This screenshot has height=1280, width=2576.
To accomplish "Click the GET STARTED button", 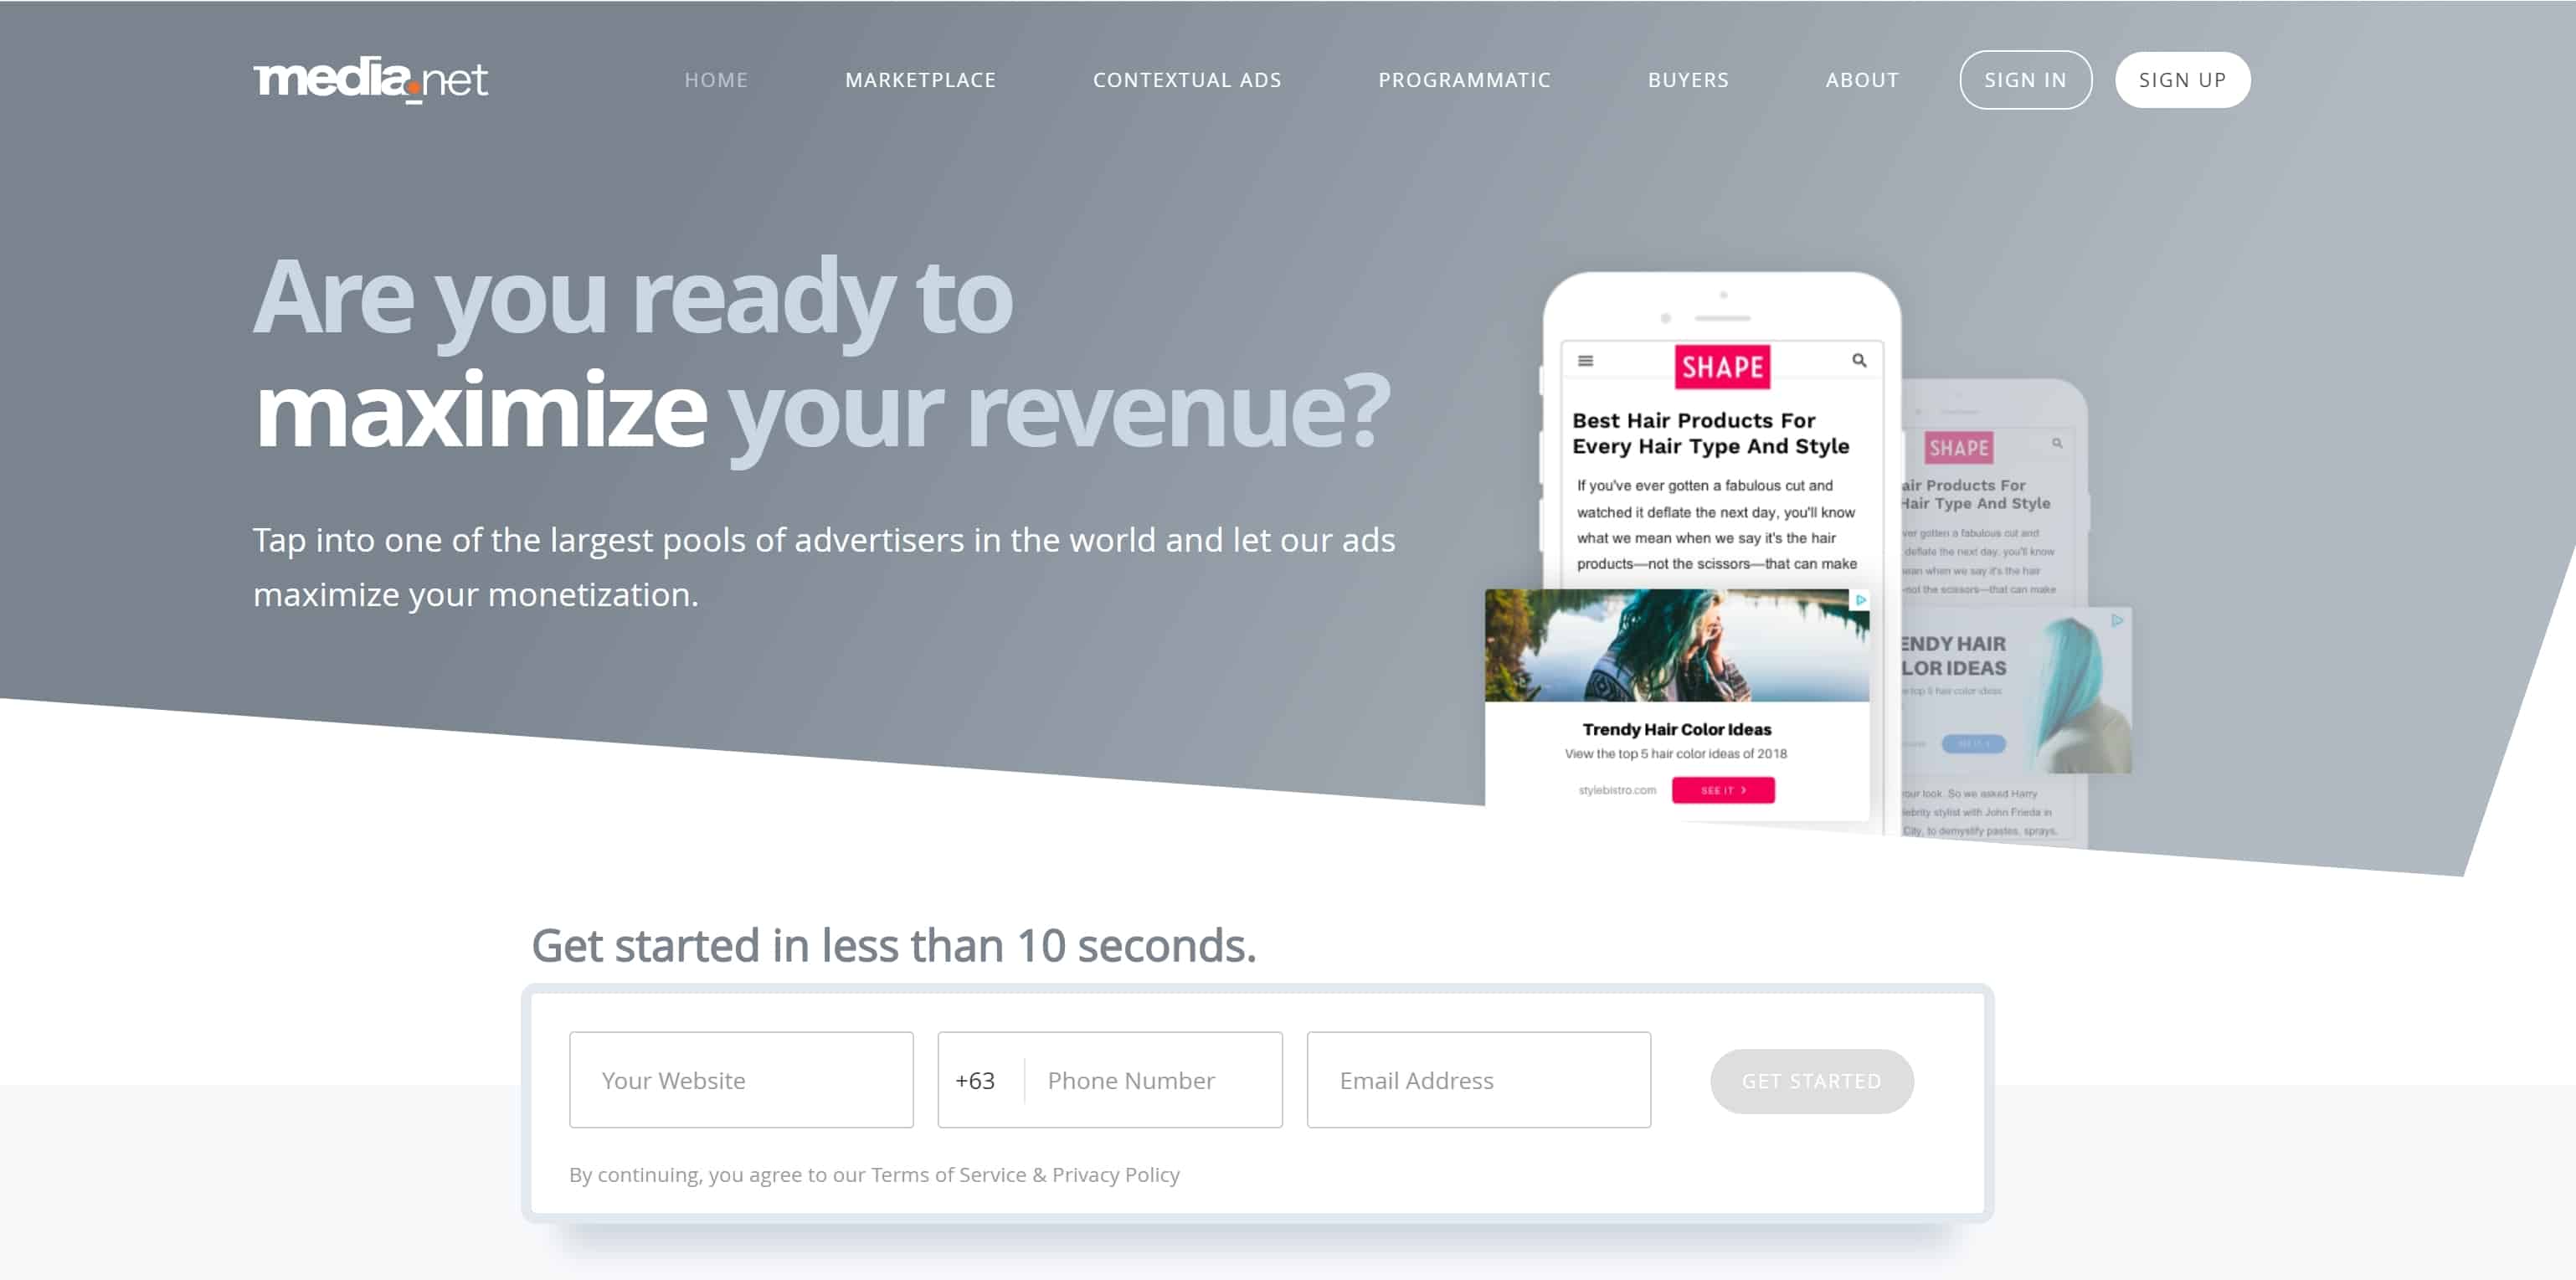I will [x=1811, y=1080].
